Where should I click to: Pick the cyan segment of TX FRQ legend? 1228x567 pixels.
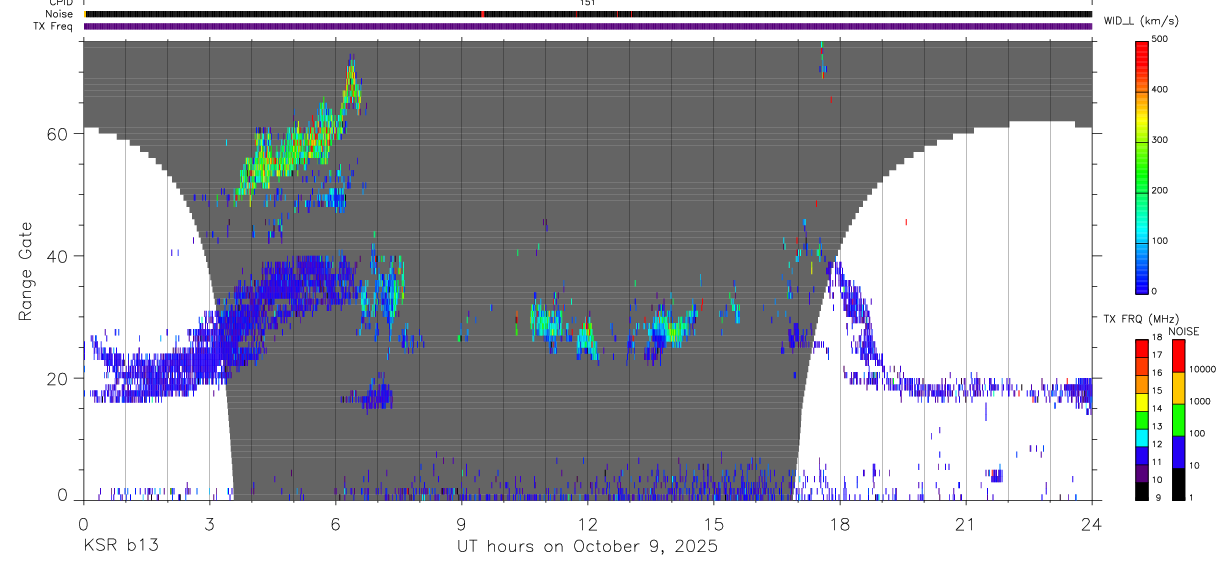point(1142,438)
